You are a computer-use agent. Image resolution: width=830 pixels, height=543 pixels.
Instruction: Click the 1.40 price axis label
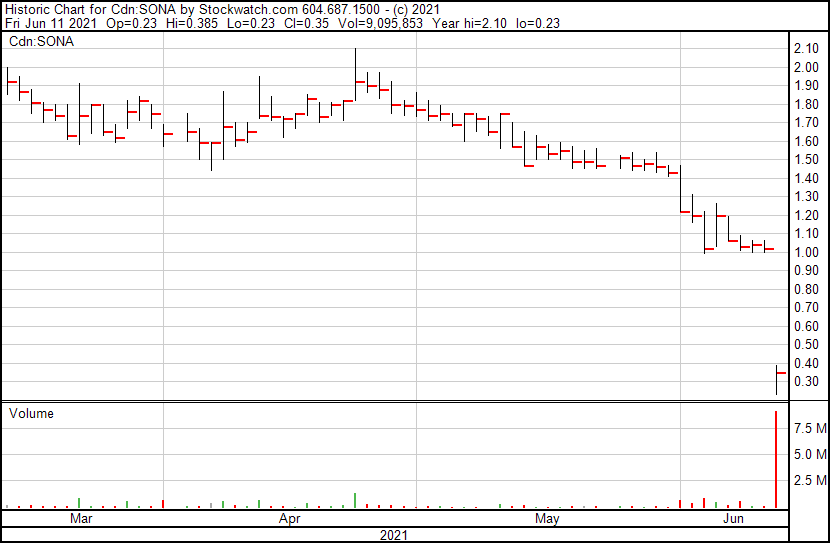click(806, 178)
